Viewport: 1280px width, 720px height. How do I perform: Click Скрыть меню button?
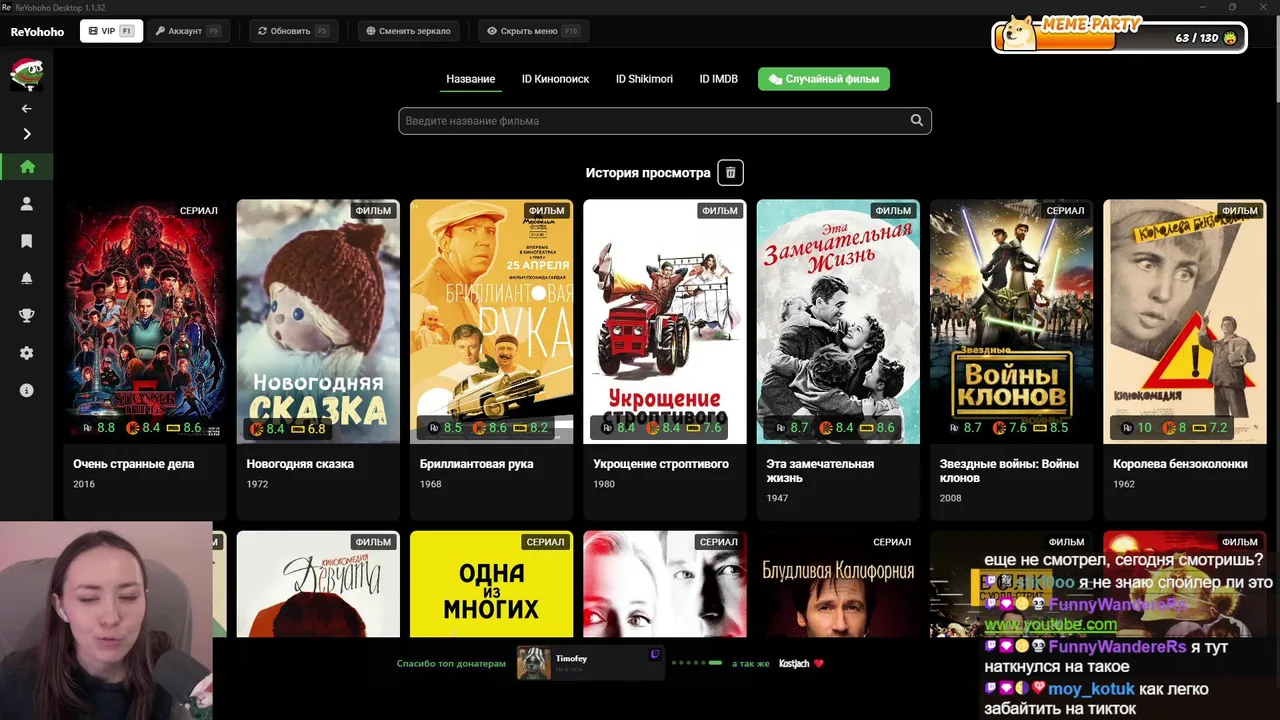(533, 31)
